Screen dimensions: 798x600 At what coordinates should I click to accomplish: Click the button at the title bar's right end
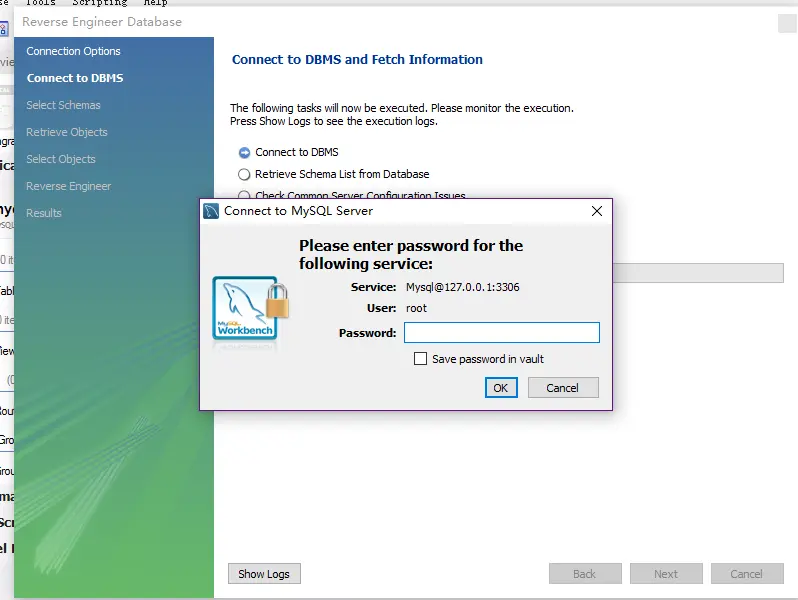coord(787,23)
